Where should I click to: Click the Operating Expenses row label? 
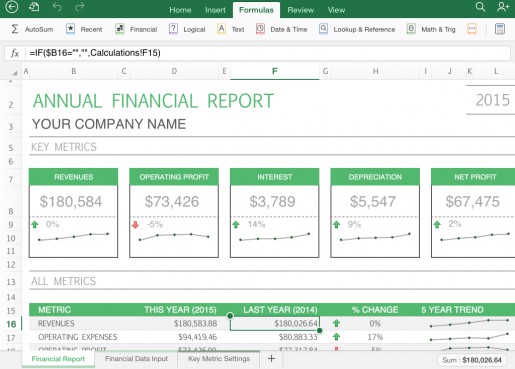[x=78, y=337]
